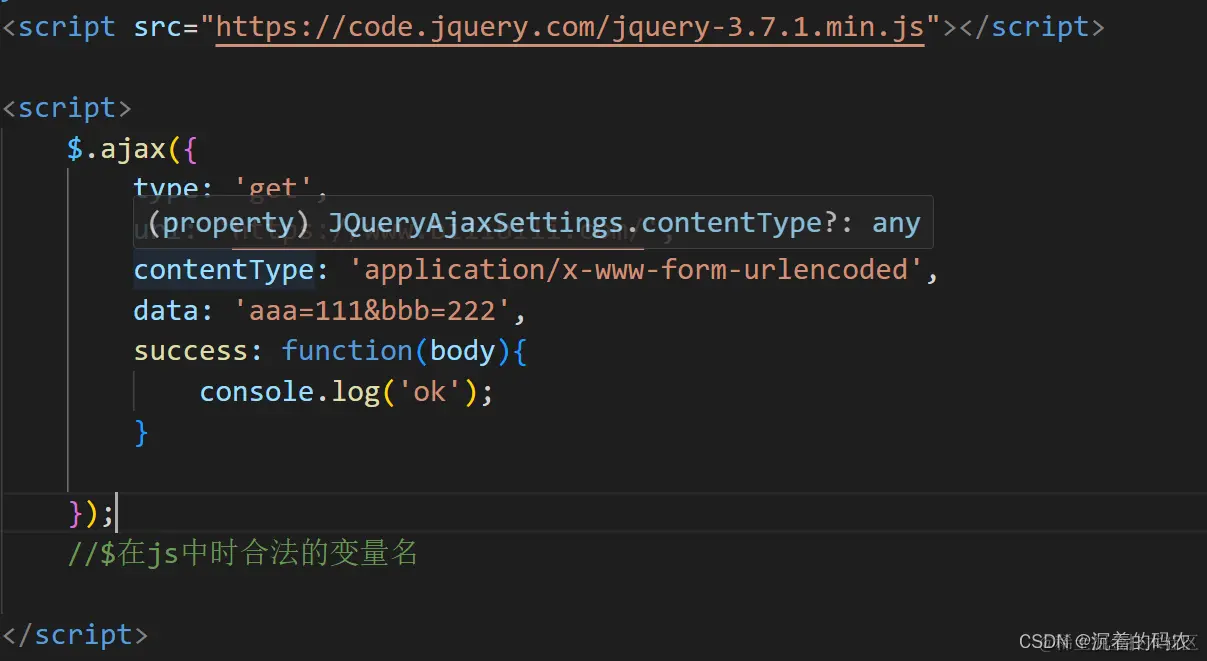Viewport: 1207px width, 661px height.
Task: Click the JQueryAjaxSettings.contentType hover tooltip
Action: click(x=534, y=222)
